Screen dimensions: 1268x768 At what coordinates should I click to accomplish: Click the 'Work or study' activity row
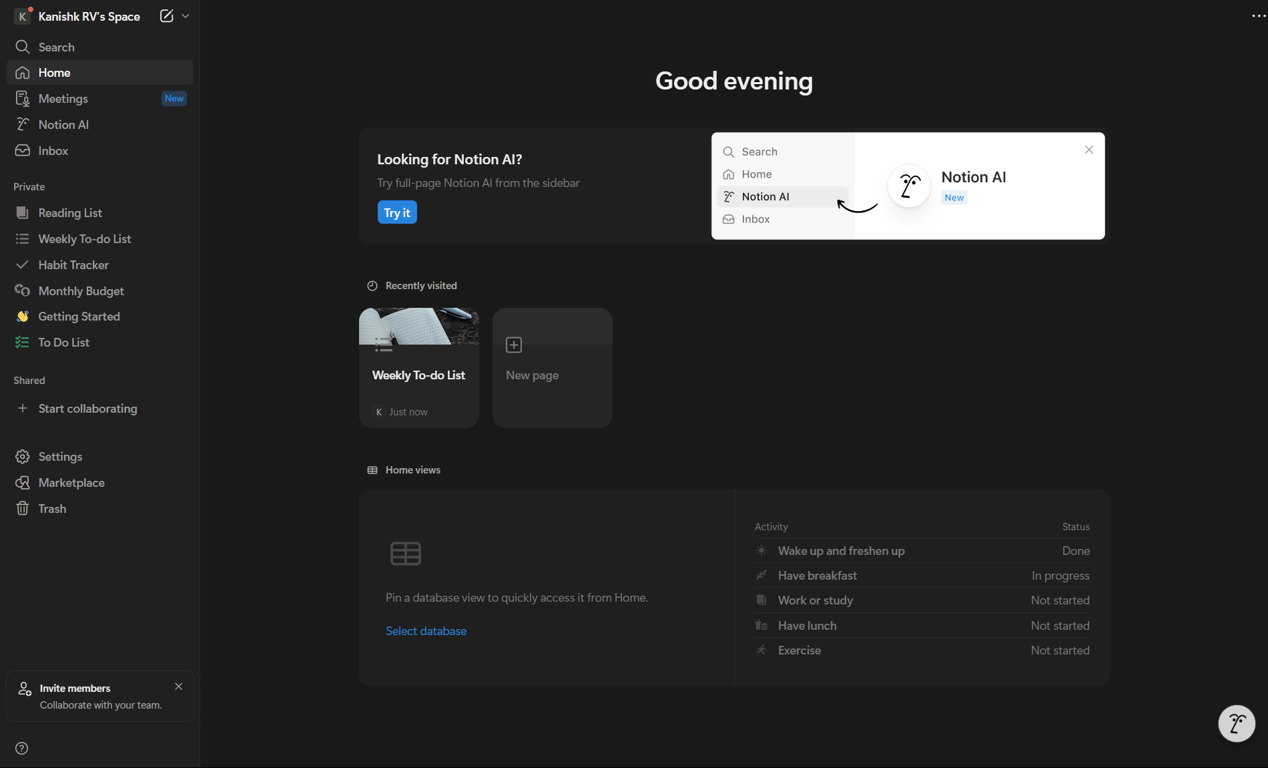tap(922, 600)
